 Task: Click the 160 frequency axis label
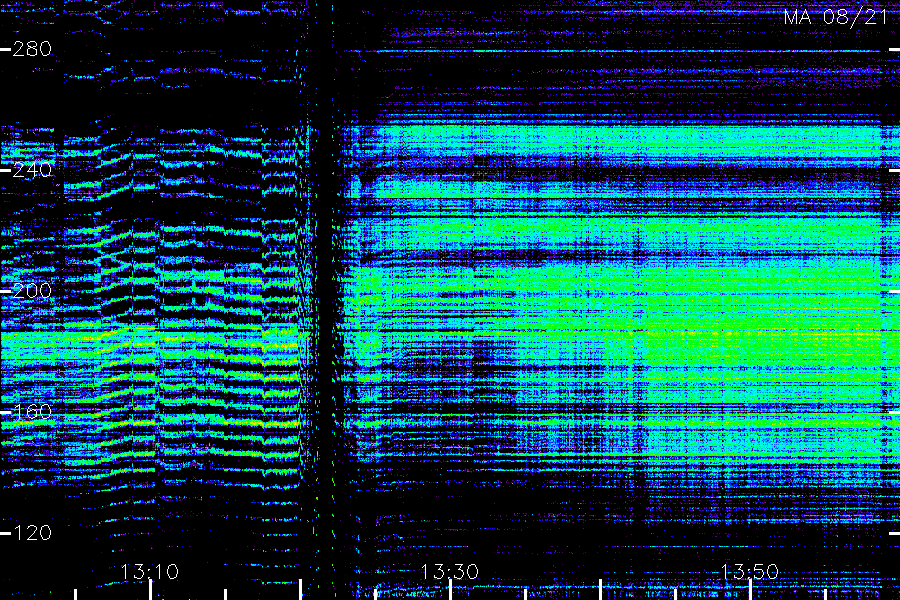(32, 412)
